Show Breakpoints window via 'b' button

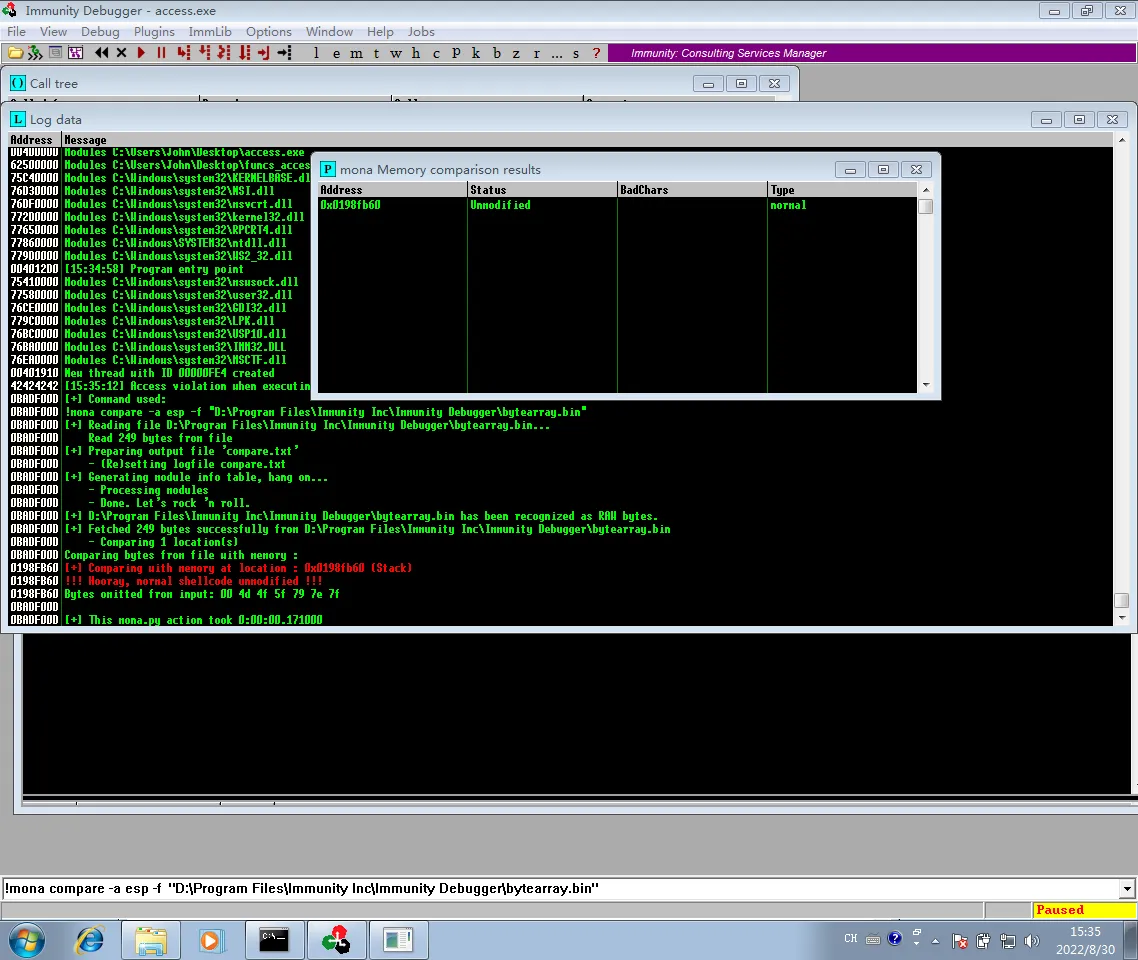pos(496,53)
